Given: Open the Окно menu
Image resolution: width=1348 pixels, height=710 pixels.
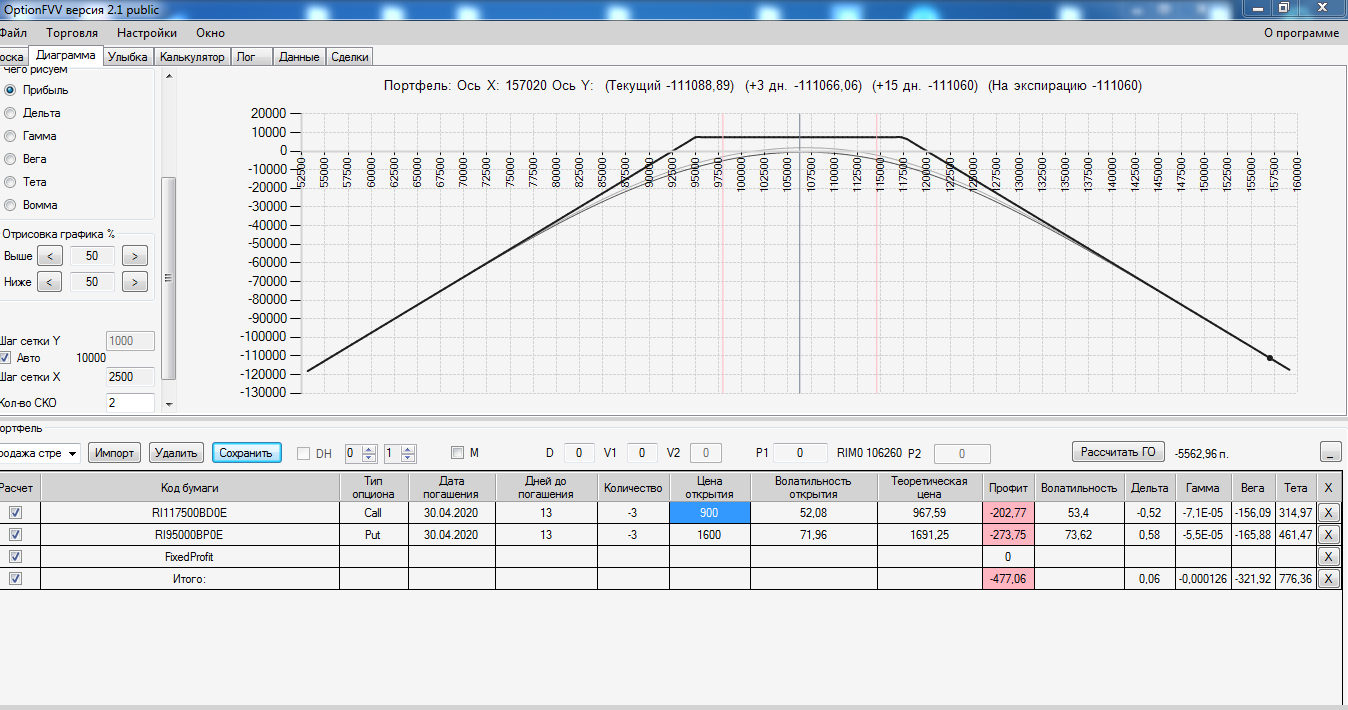Looking at the screenshot, I should pyautogui.click(x=210, y=33).
